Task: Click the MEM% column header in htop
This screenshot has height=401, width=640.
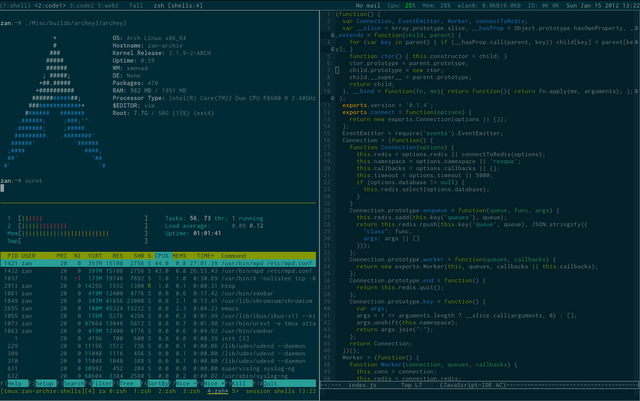Action: tap(179, 256)
